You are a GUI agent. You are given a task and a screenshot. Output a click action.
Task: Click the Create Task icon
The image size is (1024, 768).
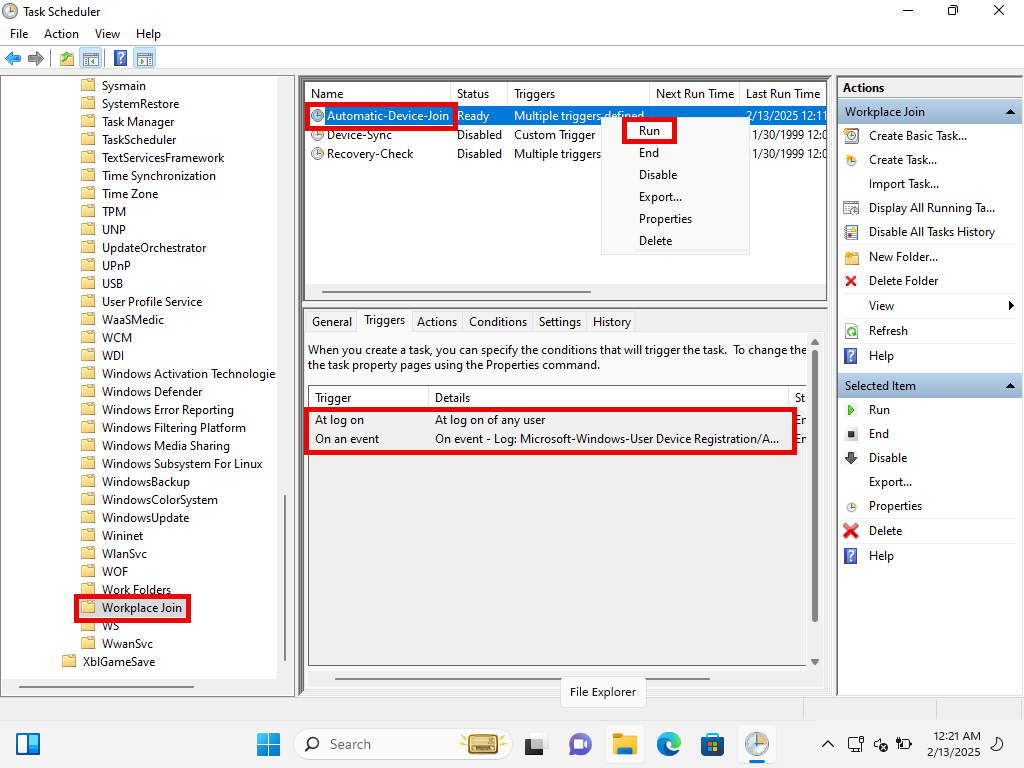[852, 160]
